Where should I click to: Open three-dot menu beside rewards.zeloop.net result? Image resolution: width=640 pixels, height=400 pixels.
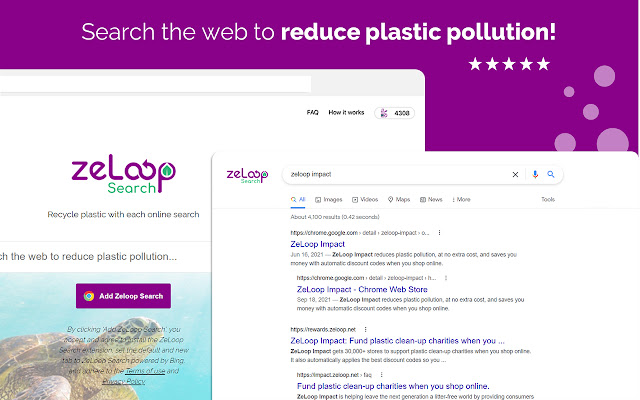366,329
